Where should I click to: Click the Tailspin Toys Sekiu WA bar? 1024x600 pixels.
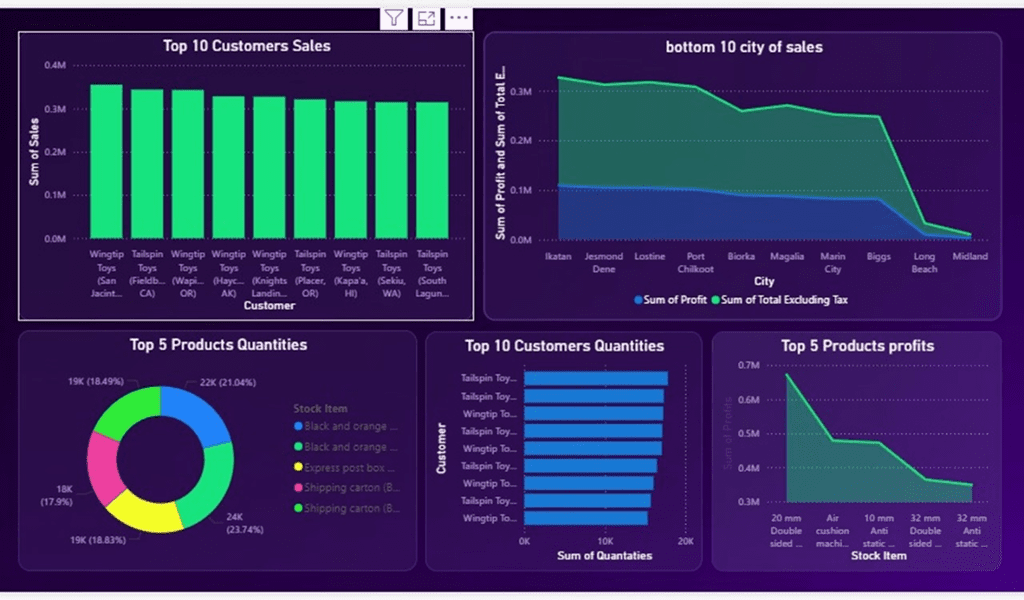coord(391,170)
